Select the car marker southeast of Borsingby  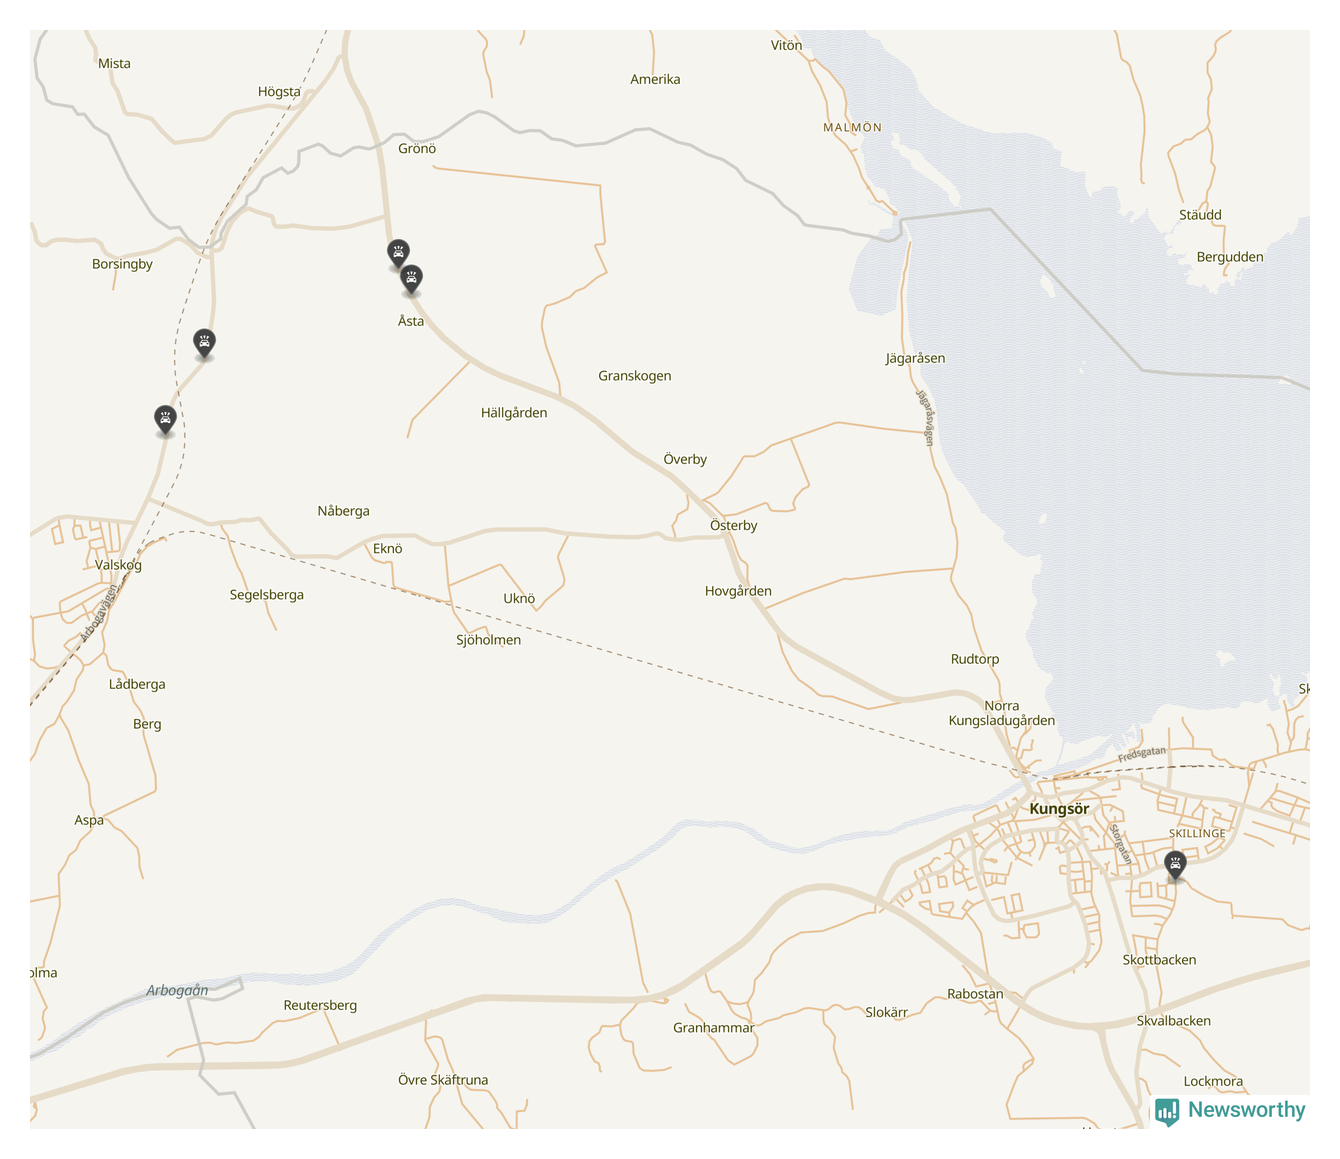pos(204,343)
